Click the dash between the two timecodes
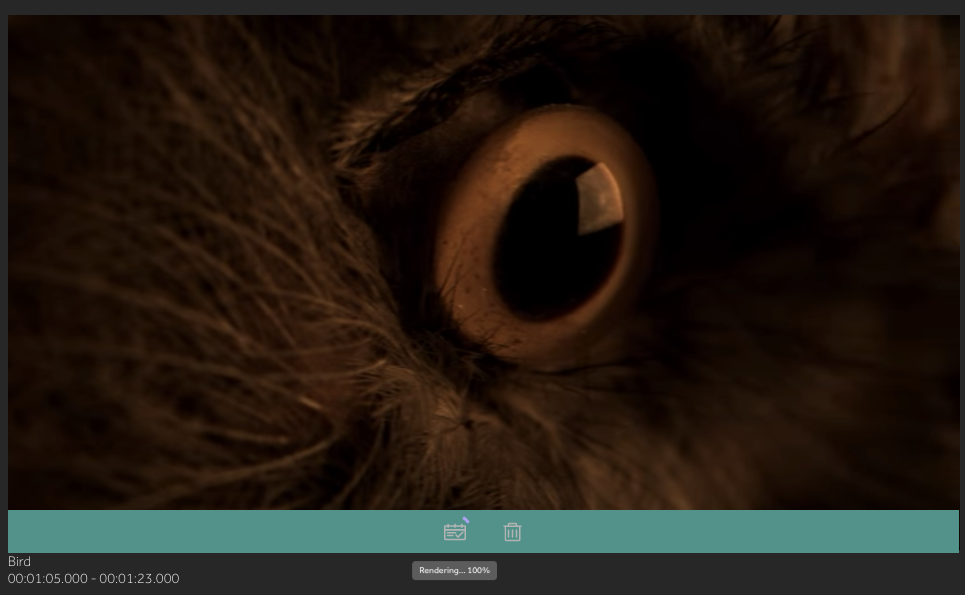Image resolution: width=965 pixels, height=595 pixels. click(x=94, y=579)
